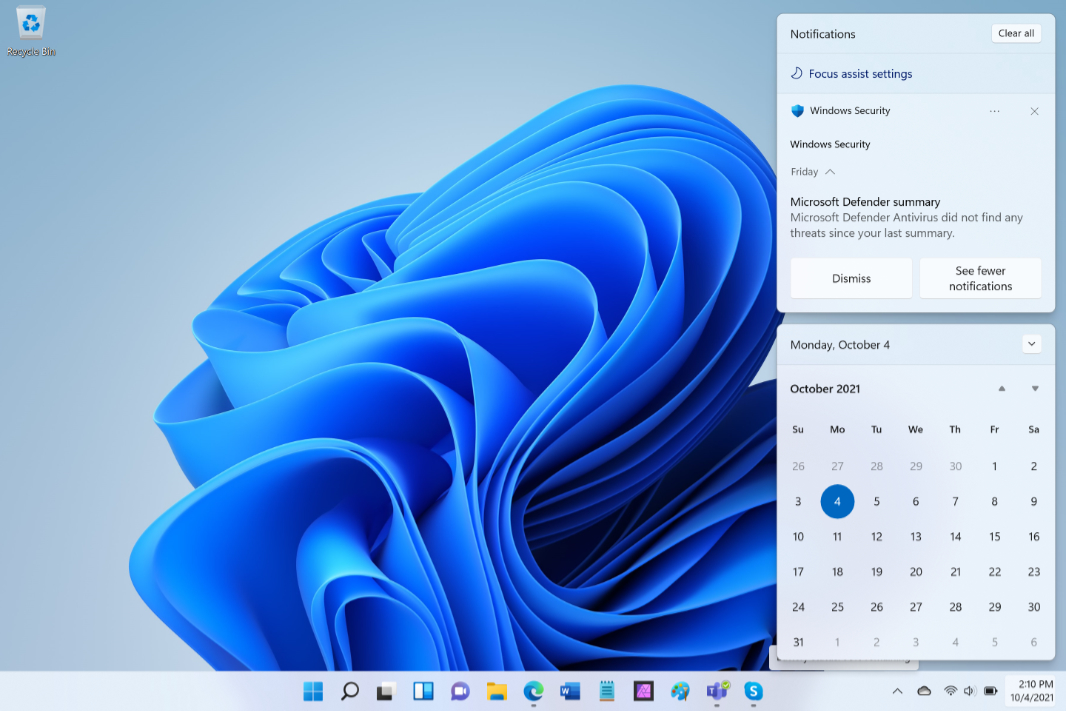
Task: Open Microsoft Teams
Action: [718, 691]
